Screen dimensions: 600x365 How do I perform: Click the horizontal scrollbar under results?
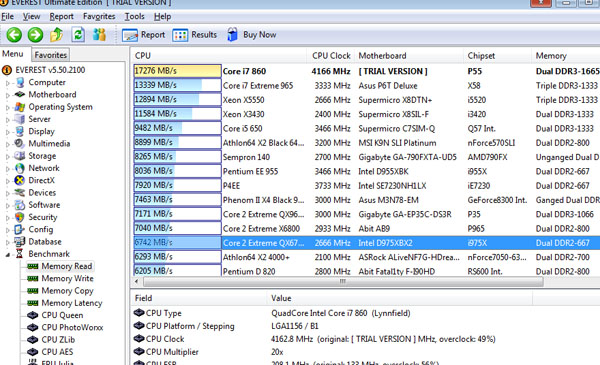click(343, 282)
